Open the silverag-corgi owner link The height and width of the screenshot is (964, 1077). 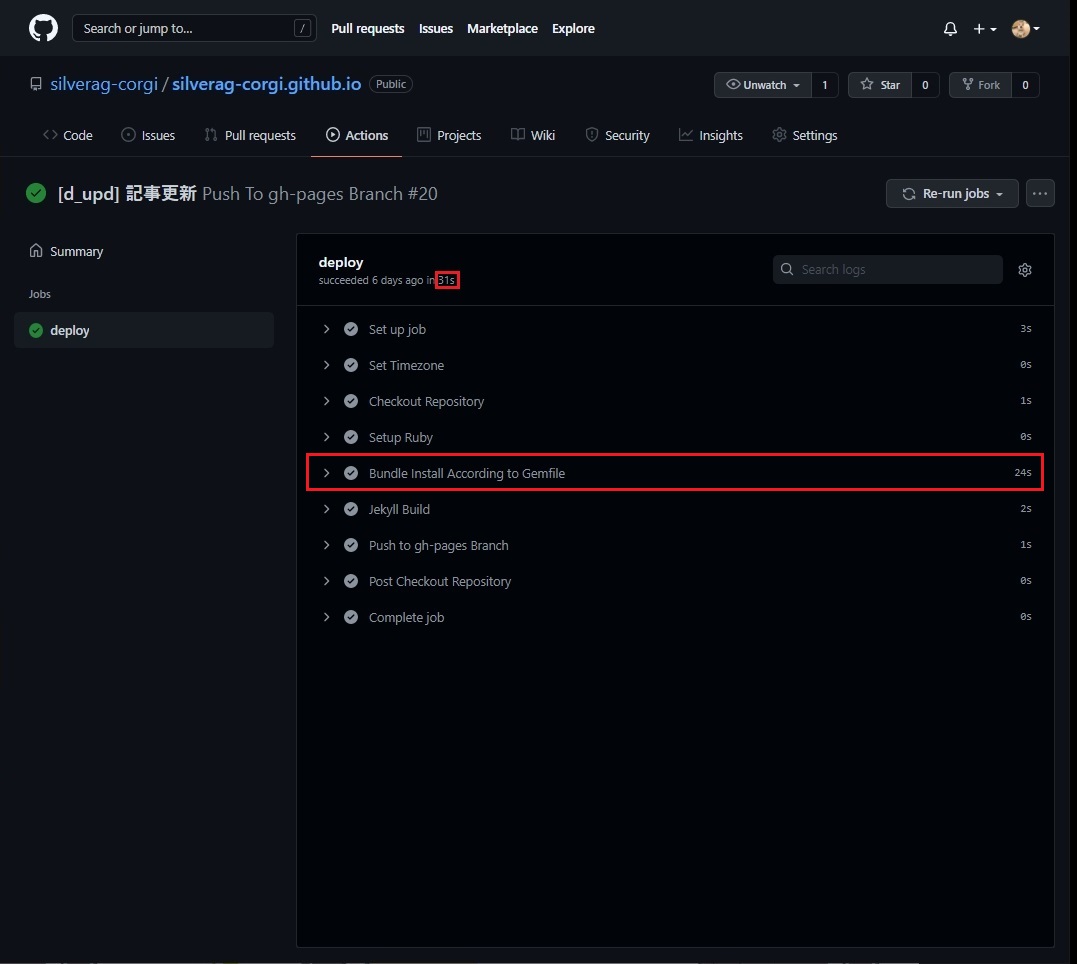click(x=104, y=84)
